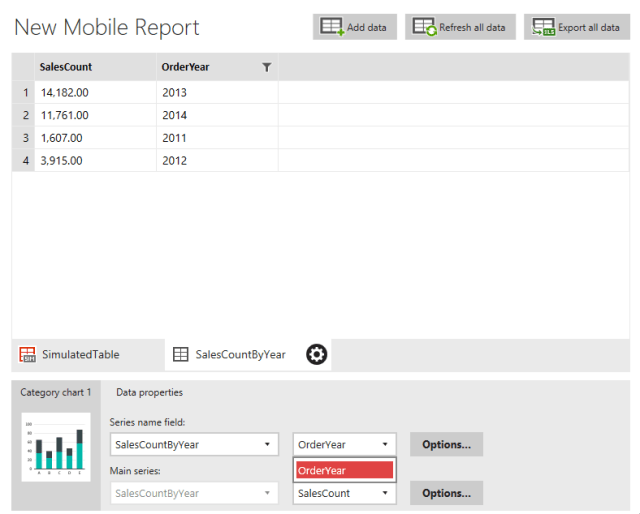The height and width of the screenshot is (514, 640).
Task: Click the Add data table icon
Action: (332, 27)
